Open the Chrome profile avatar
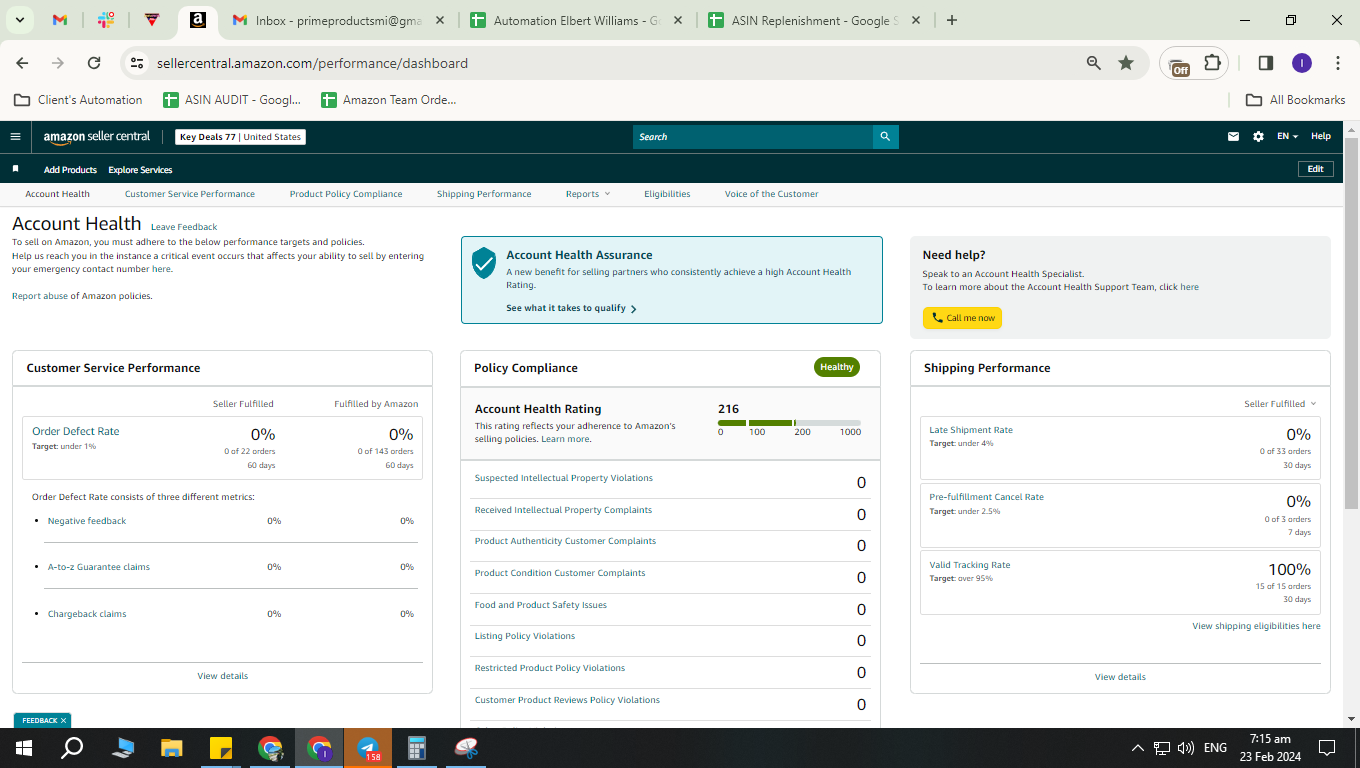The image size is (1360, 768). point(1301,63)
